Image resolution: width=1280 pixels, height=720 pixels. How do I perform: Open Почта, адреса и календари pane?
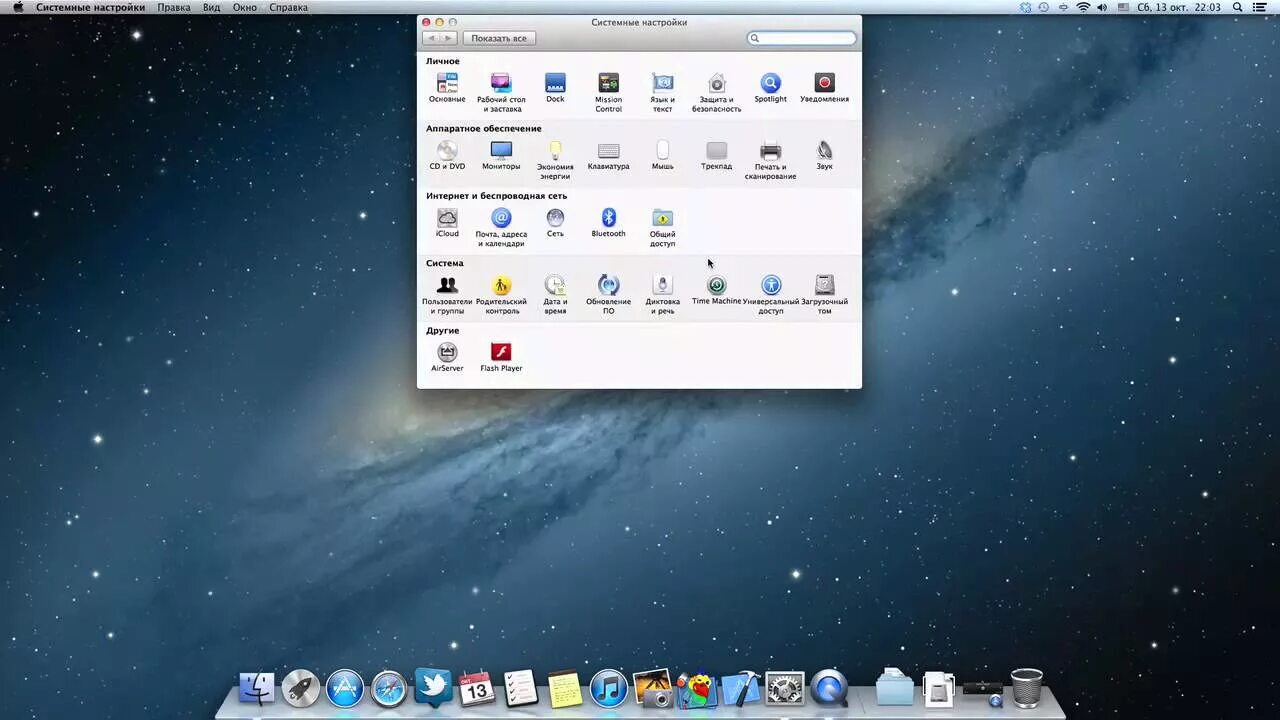(x=501, y=227)
